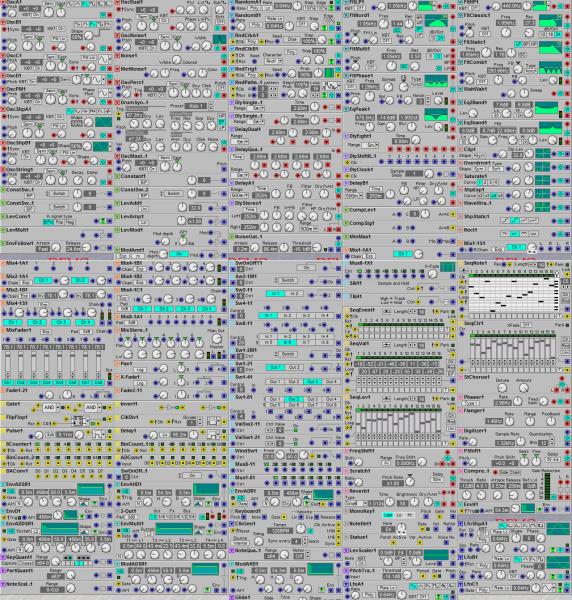Click the ModADSR1 envelope graph display
The width and height of the screenshot is (572, 600).
pos(205,569)
